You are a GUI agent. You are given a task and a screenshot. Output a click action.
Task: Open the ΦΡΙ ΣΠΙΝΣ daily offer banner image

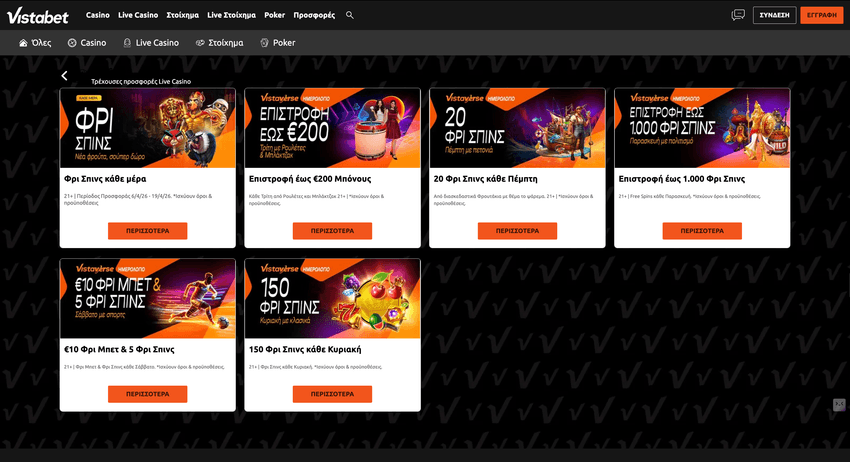[x=147, y=128]
